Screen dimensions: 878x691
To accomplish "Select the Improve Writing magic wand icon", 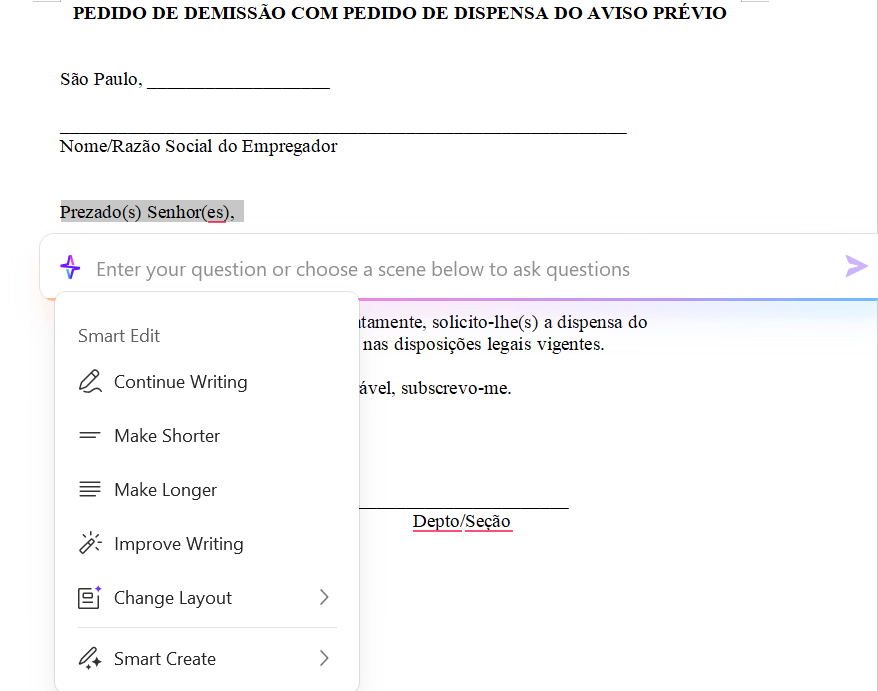I will (90, 543).
